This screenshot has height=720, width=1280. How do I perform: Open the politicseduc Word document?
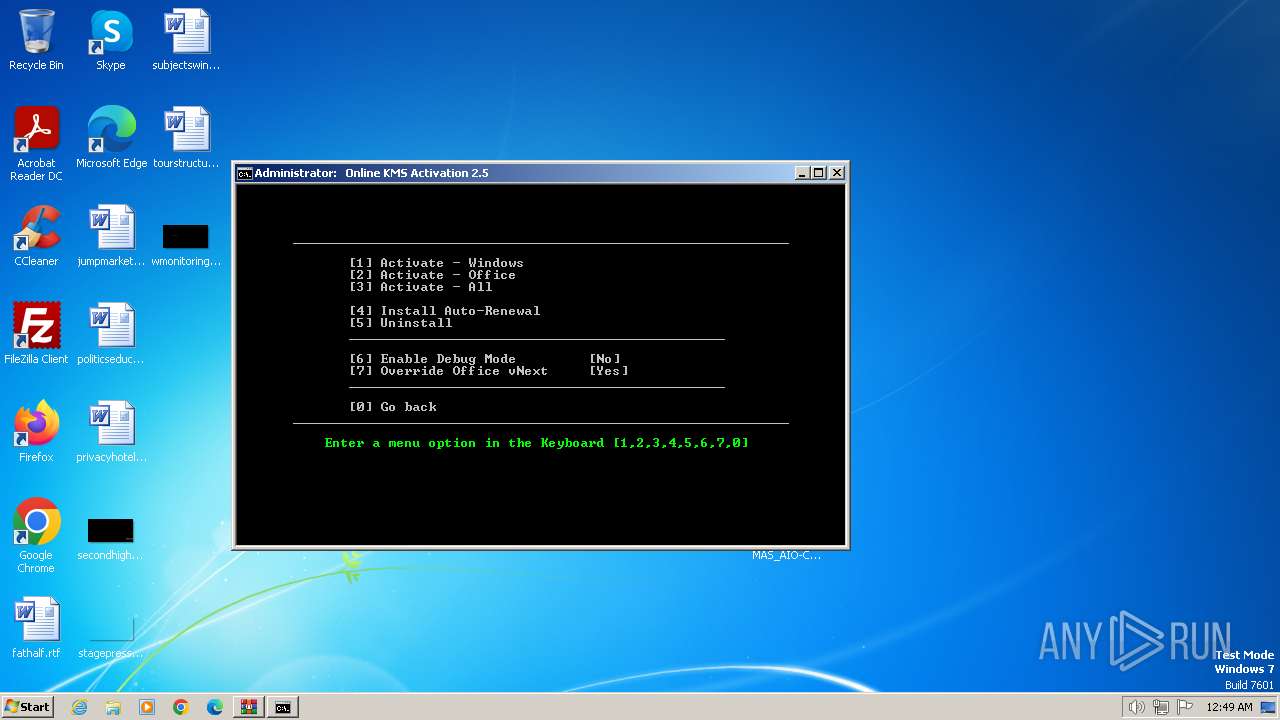[111, 333]
